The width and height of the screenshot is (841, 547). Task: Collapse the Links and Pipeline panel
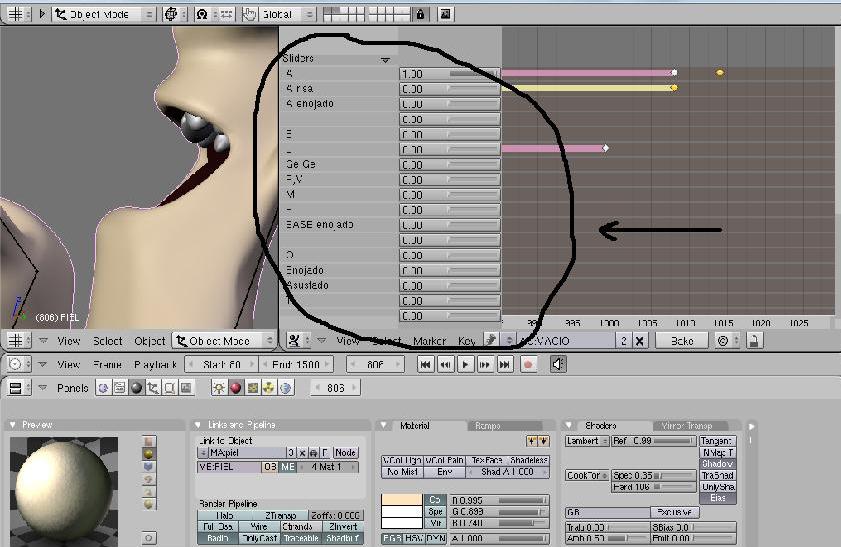(x=198, y=425)
